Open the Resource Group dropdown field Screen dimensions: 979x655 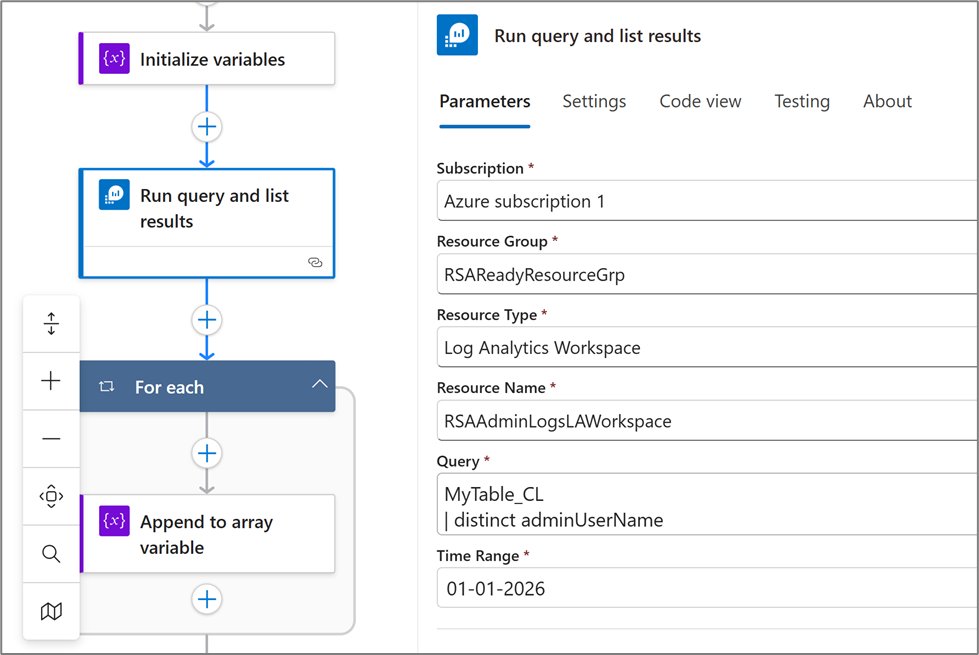coord(708,274)
